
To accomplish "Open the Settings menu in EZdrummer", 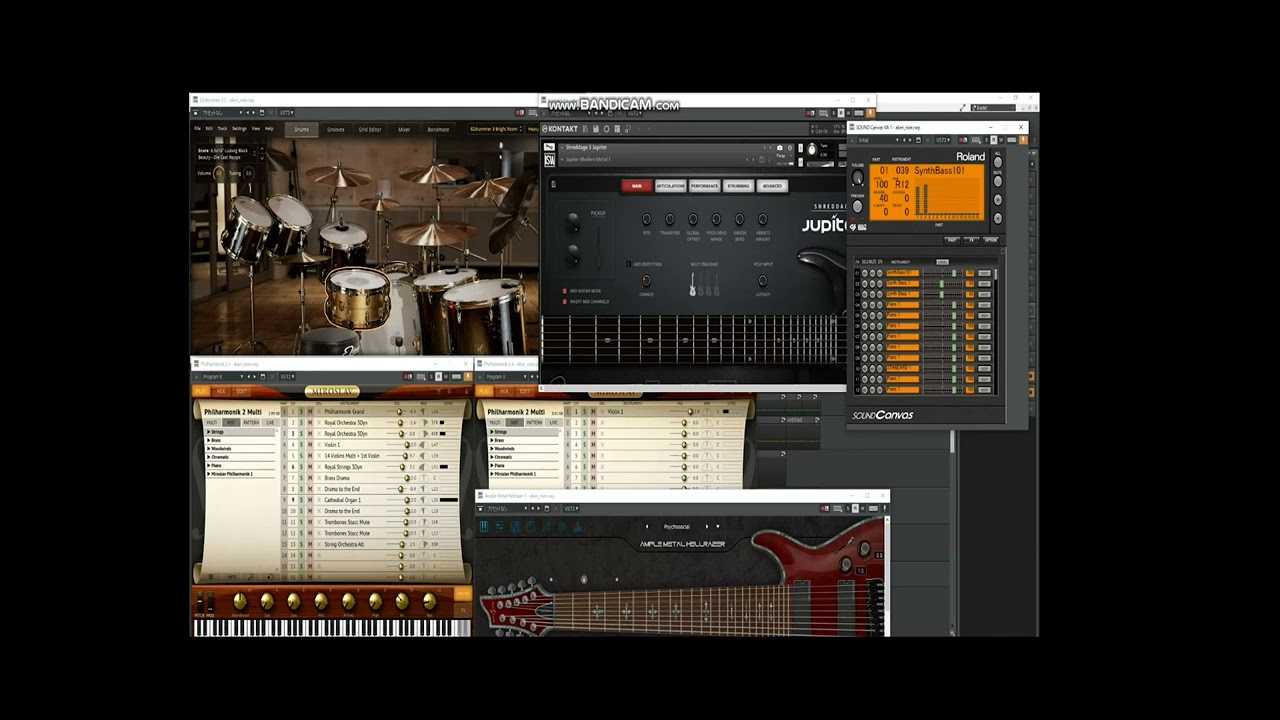I will click(239, 129).
